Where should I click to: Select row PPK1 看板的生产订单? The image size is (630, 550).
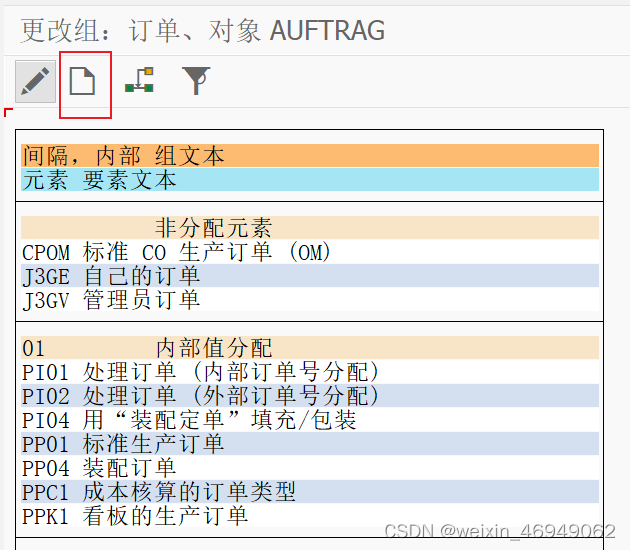(310, 515)
